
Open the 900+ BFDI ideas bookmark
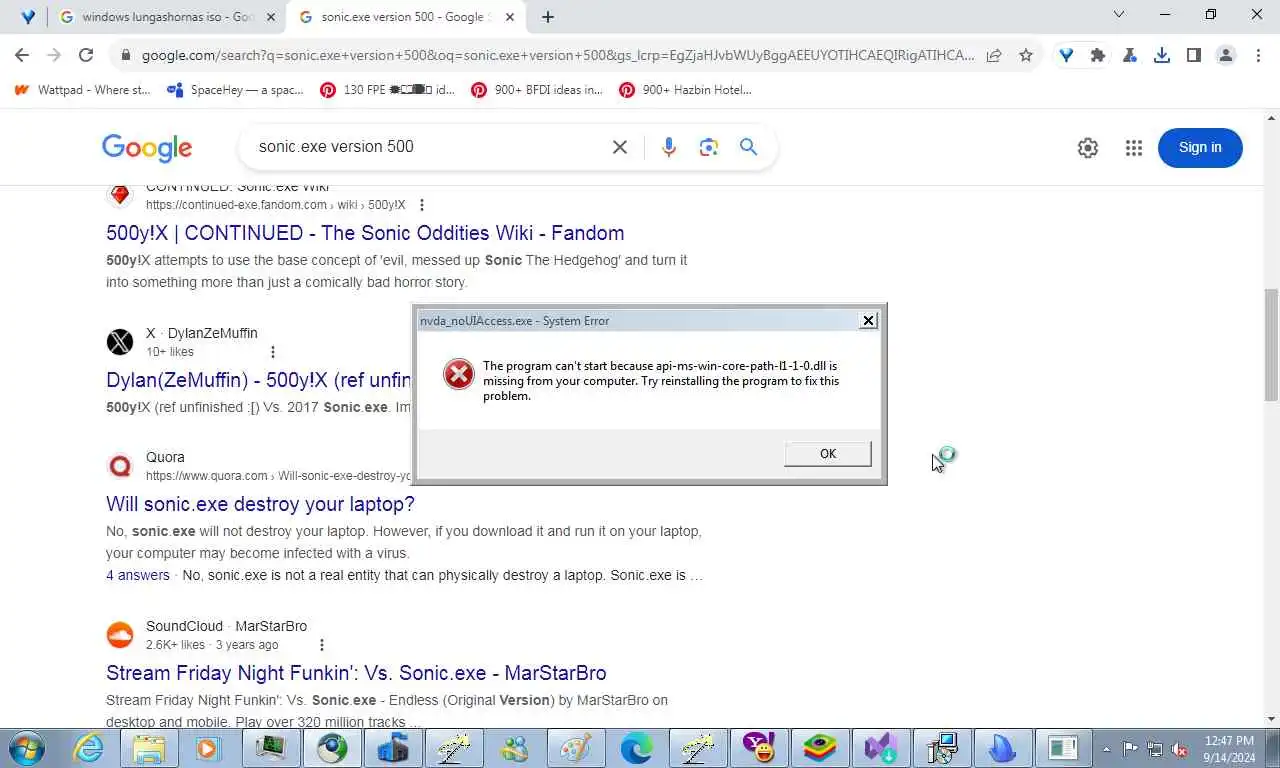tap(538, 90)
